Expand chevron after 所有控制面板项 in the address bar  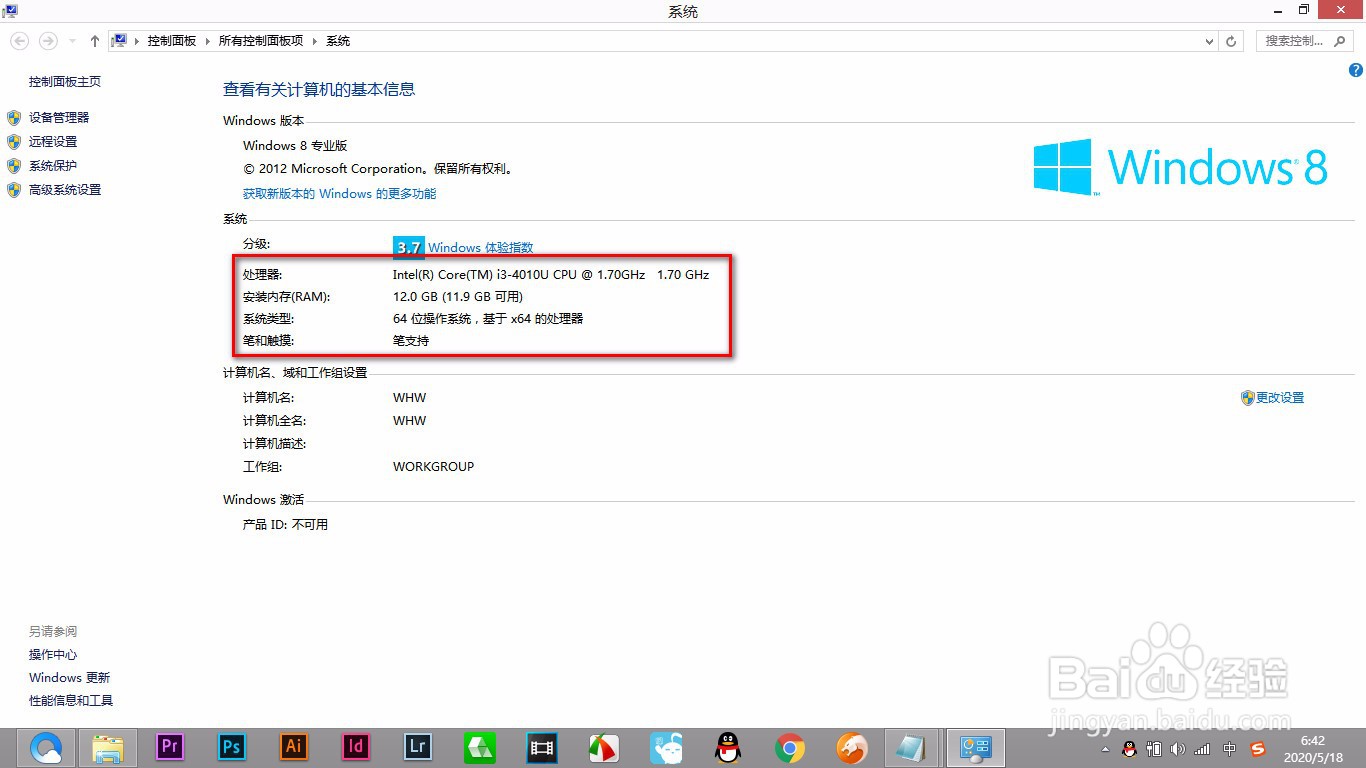(315, 41)
